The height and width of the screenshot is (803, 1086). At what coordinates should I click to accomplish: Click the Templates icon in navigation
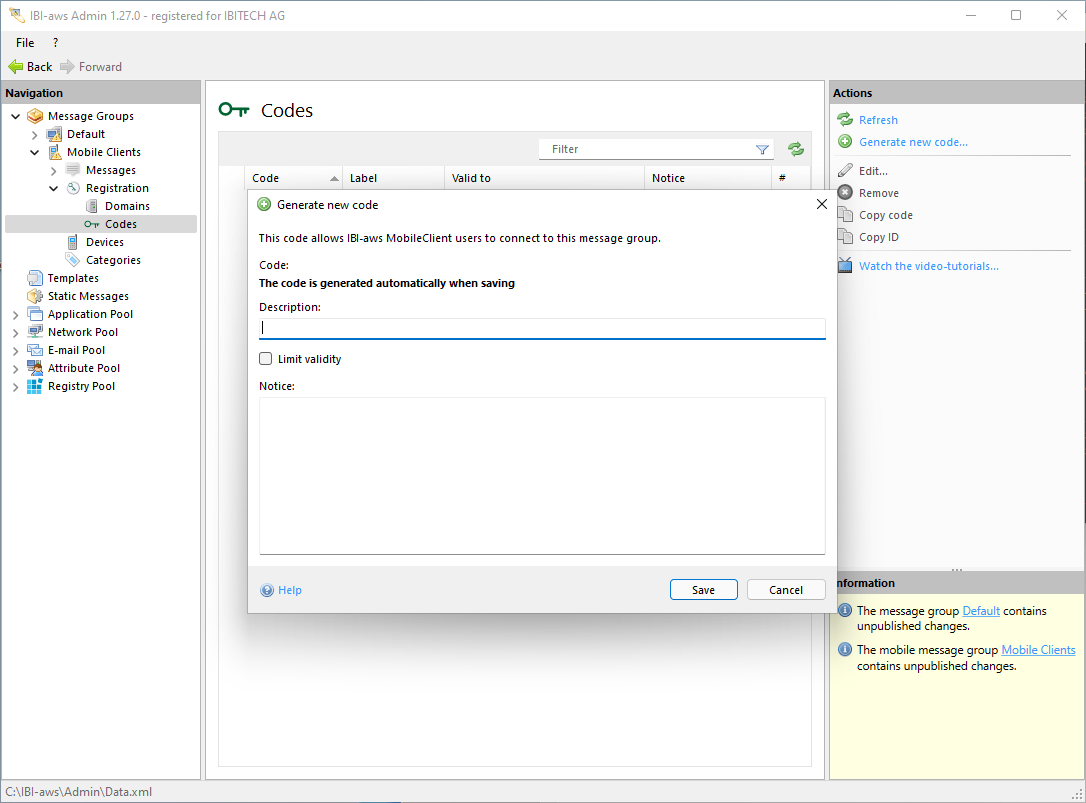click(35, 278)
